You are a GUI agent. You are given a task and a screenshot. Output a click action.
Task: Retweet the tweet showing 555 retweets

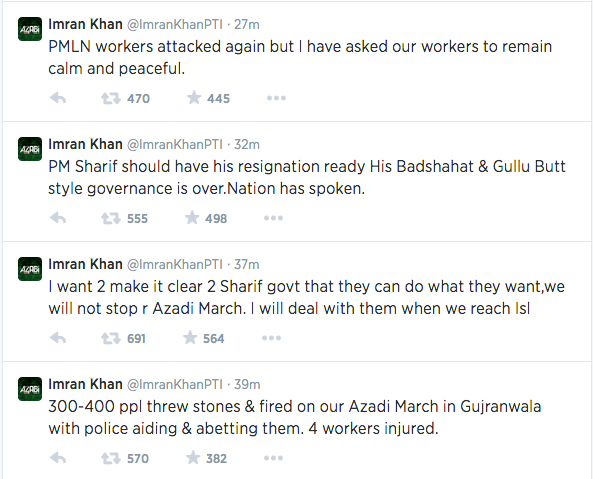pyautogui.click(x=111, y=219)
